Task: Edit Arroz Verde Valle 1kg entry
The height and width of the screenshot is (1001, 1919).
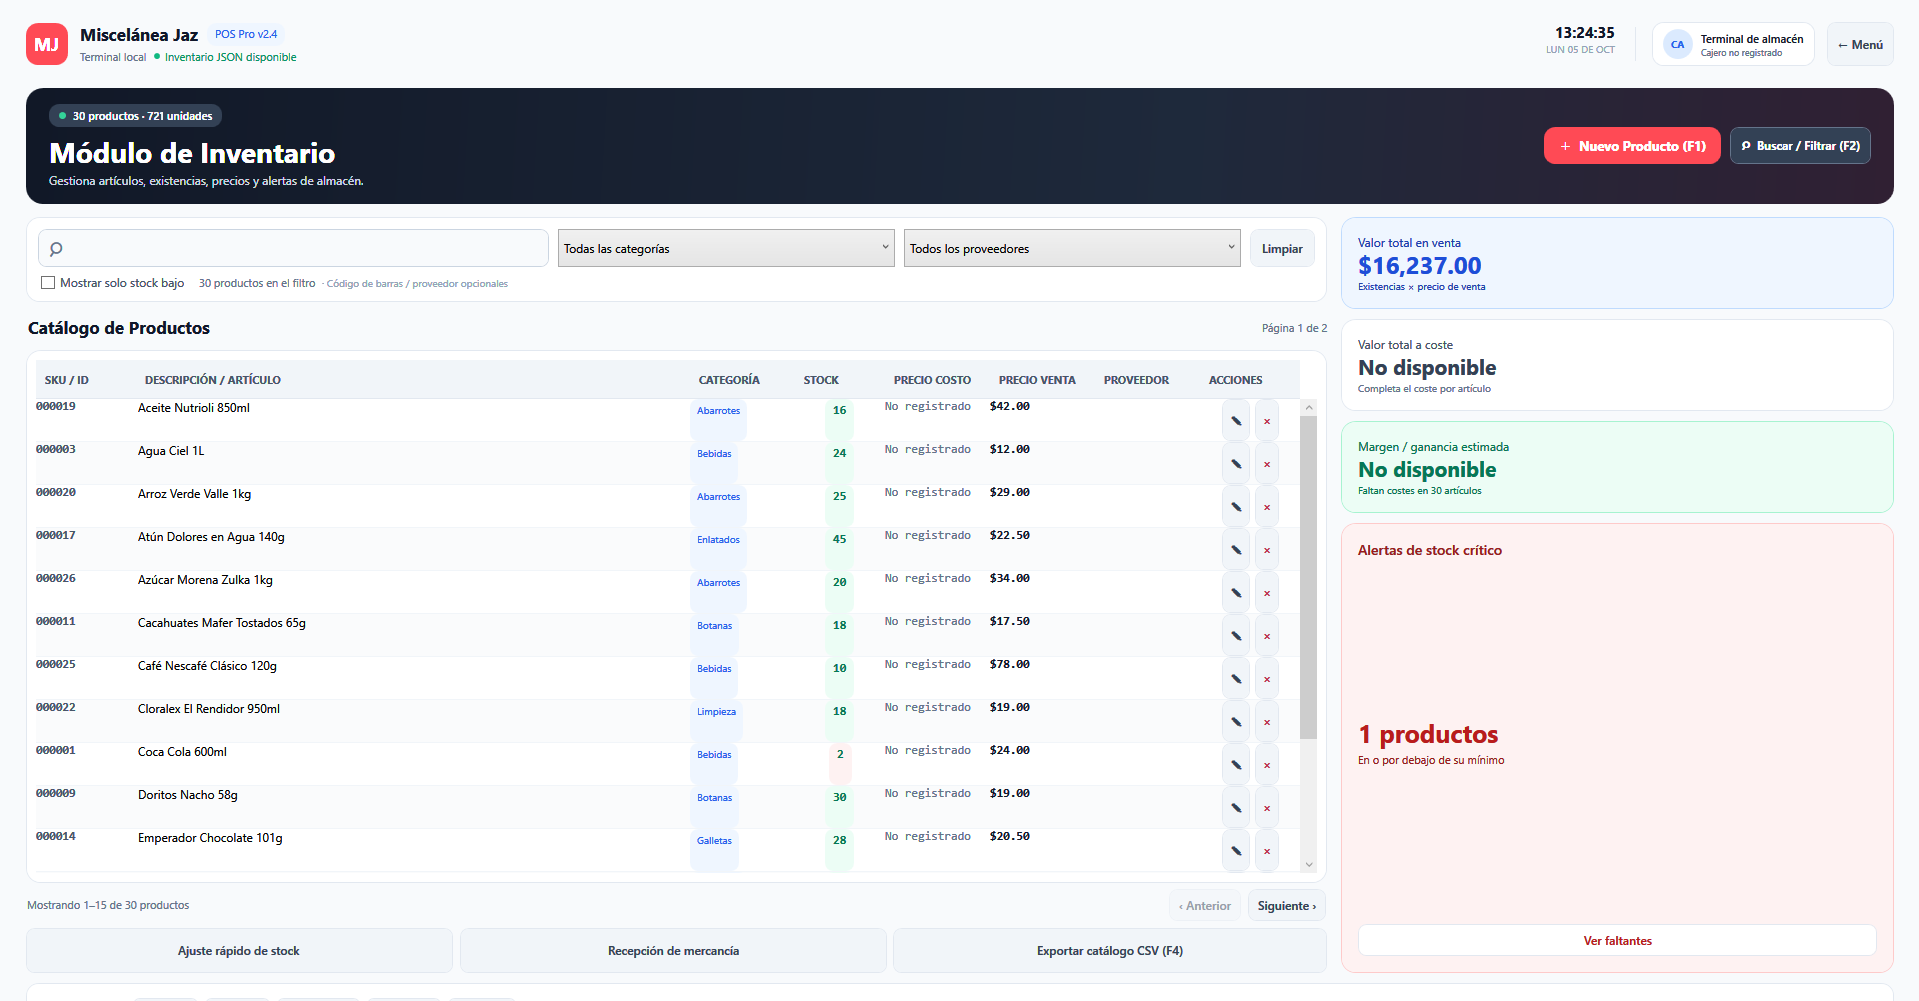Action: 1236,507
